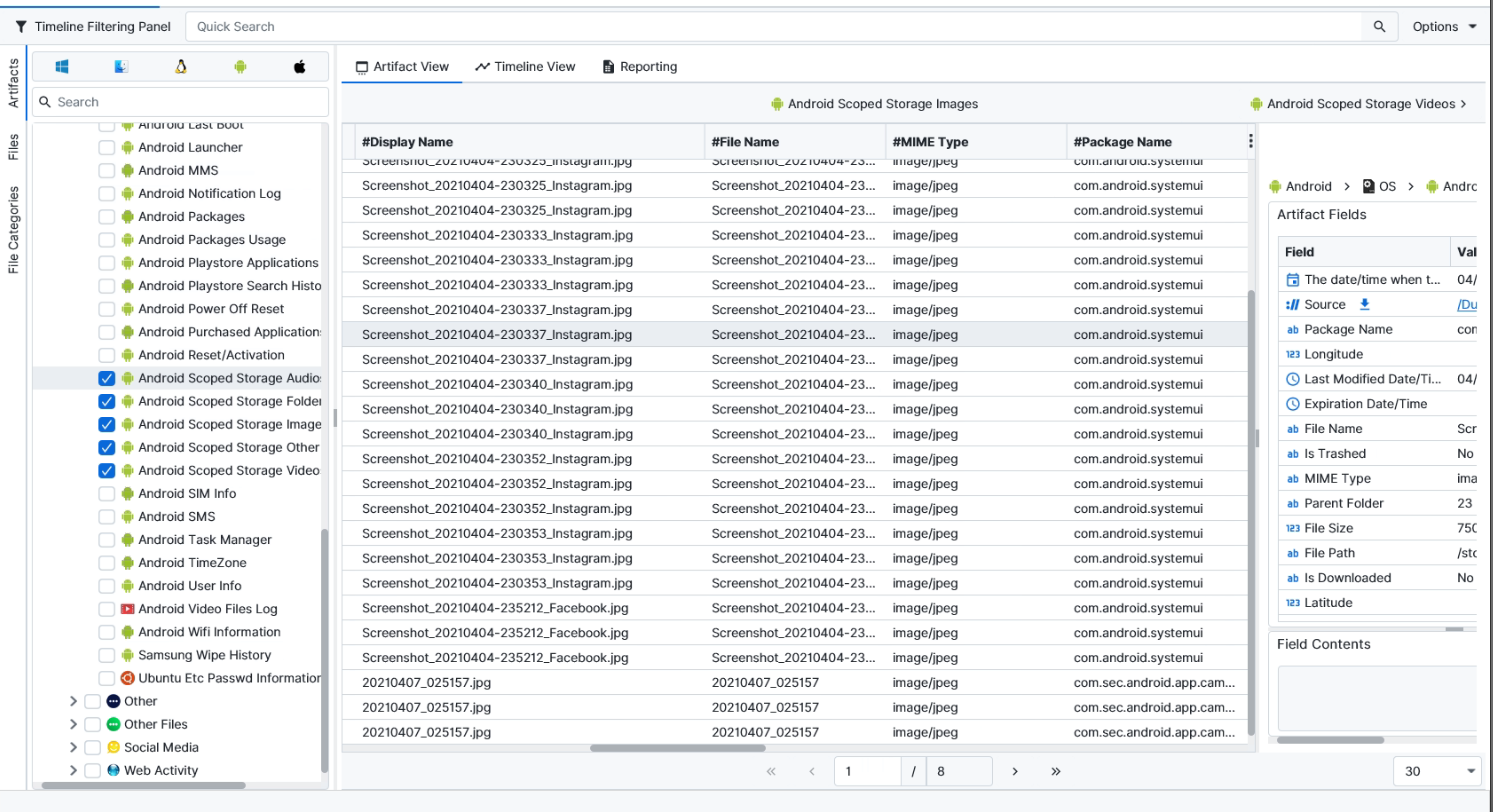This screenshot has height=812, width=1493.
Task: Expand the Social Media tree item
Action: point(72,747)
